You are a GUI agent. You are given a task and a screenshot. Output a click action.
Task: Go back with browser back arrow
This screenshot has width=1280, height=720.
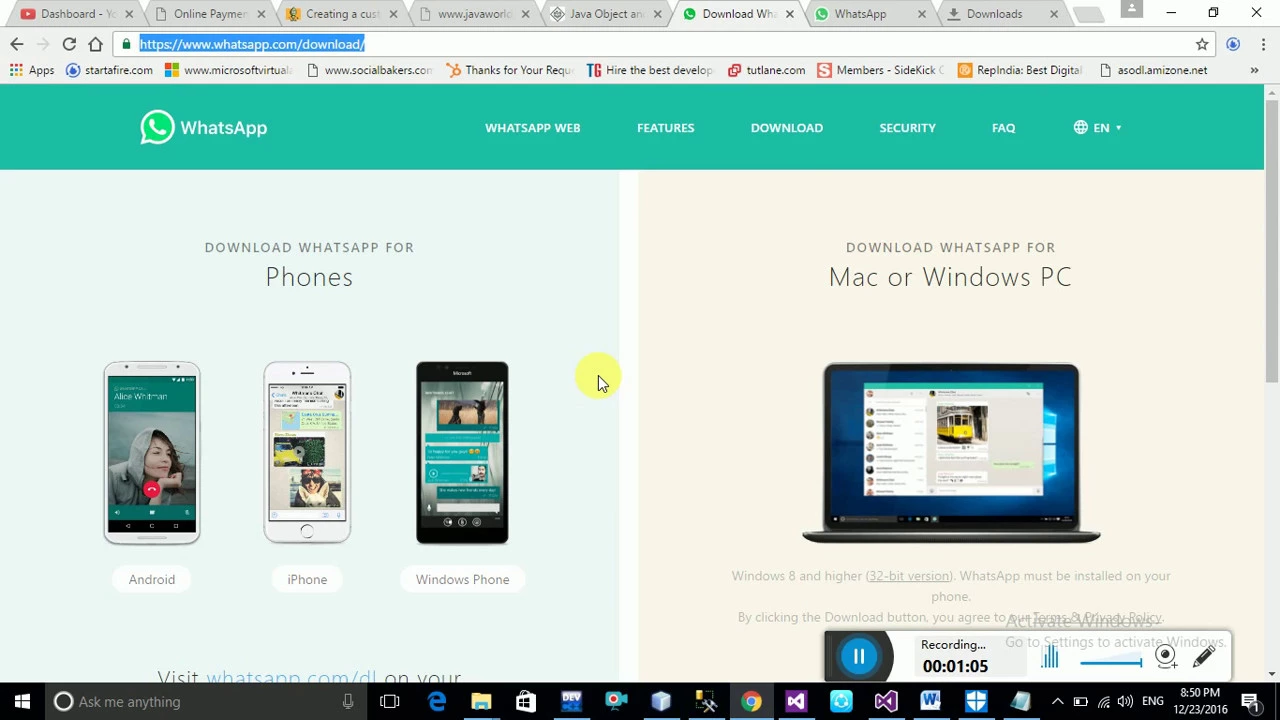[17, 44]
